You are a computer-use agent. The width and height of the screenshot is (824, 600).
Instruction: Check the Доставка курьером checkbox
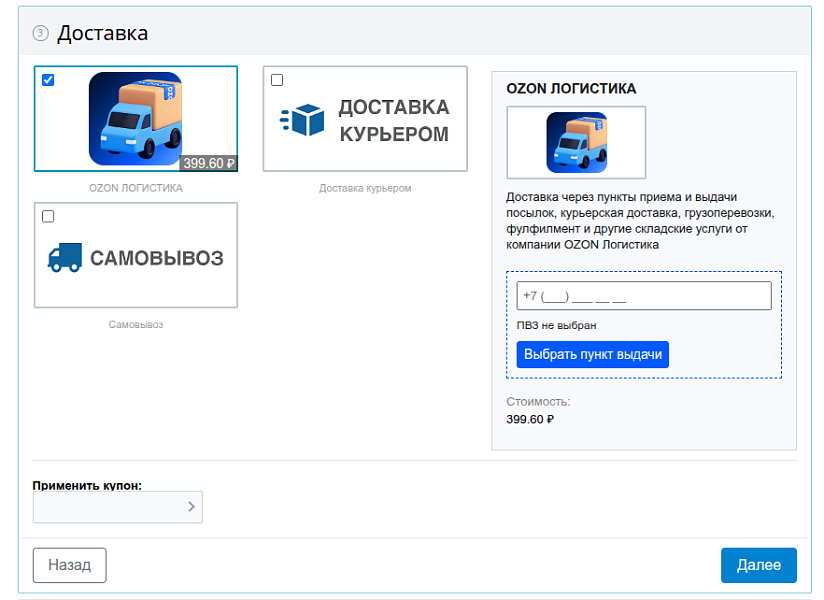277,80
